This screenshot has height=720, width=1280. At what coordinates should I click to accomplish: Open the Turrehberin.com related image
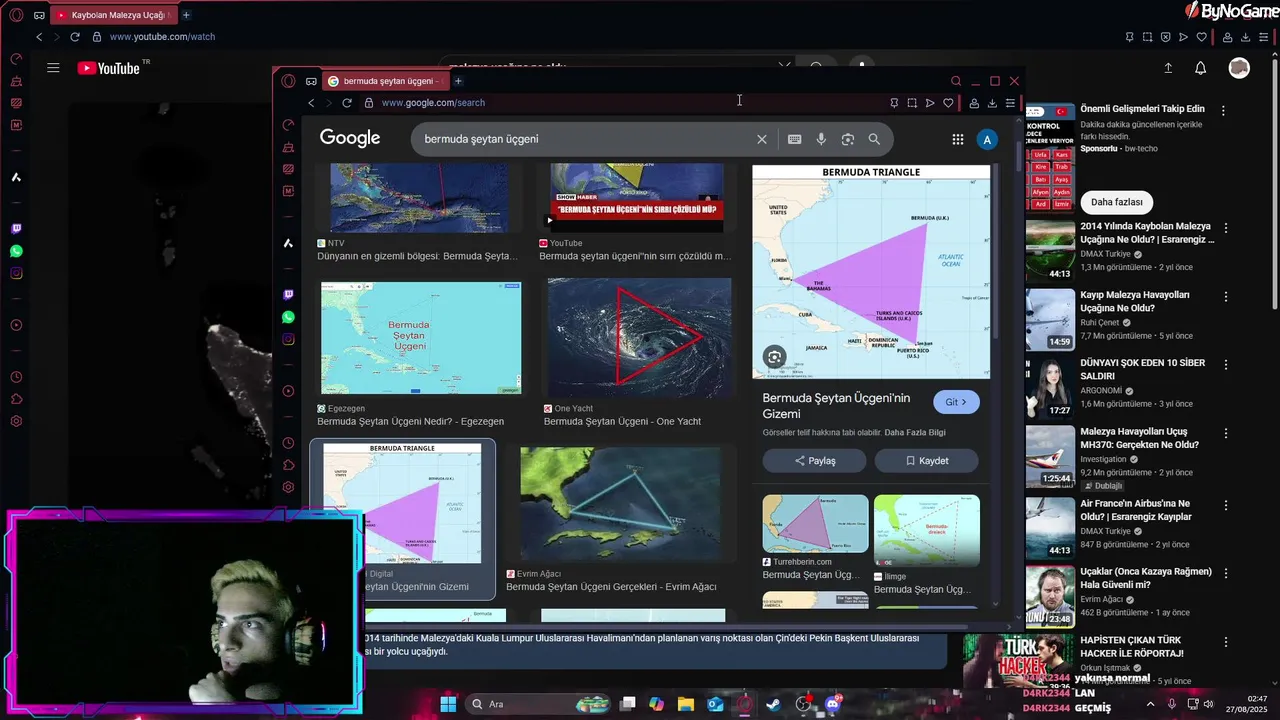pos(815,523)
